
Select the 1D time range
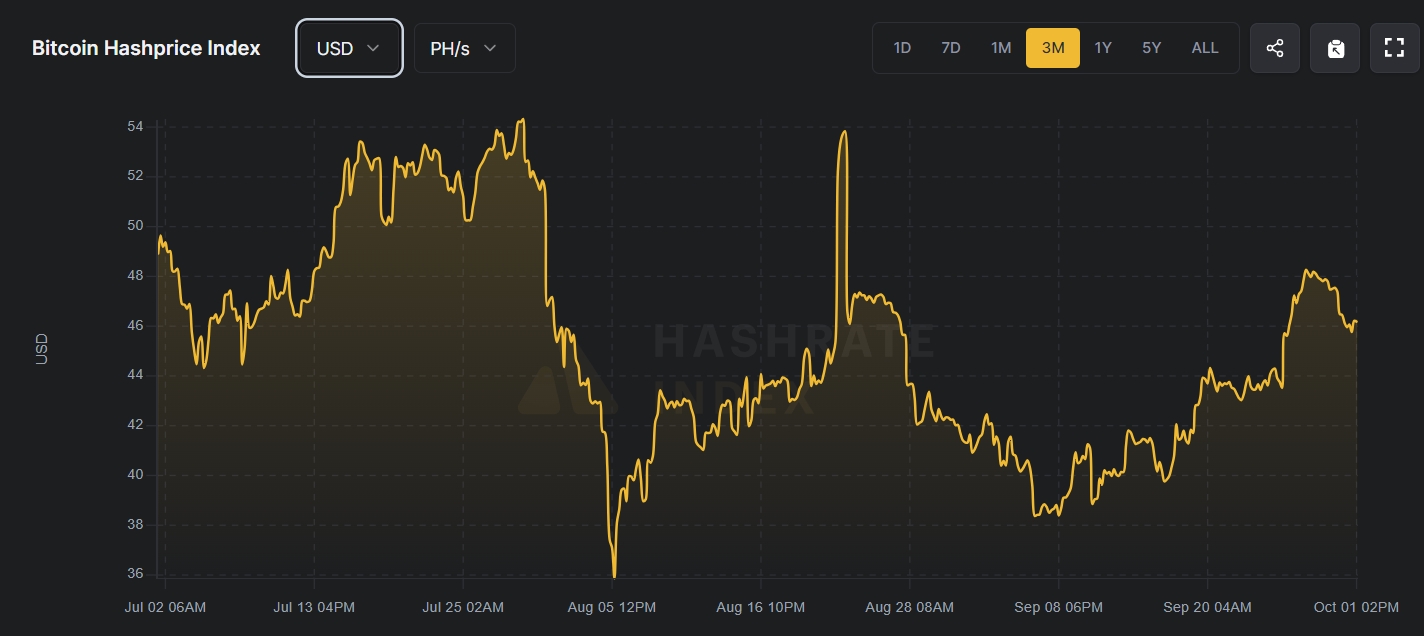902,48
